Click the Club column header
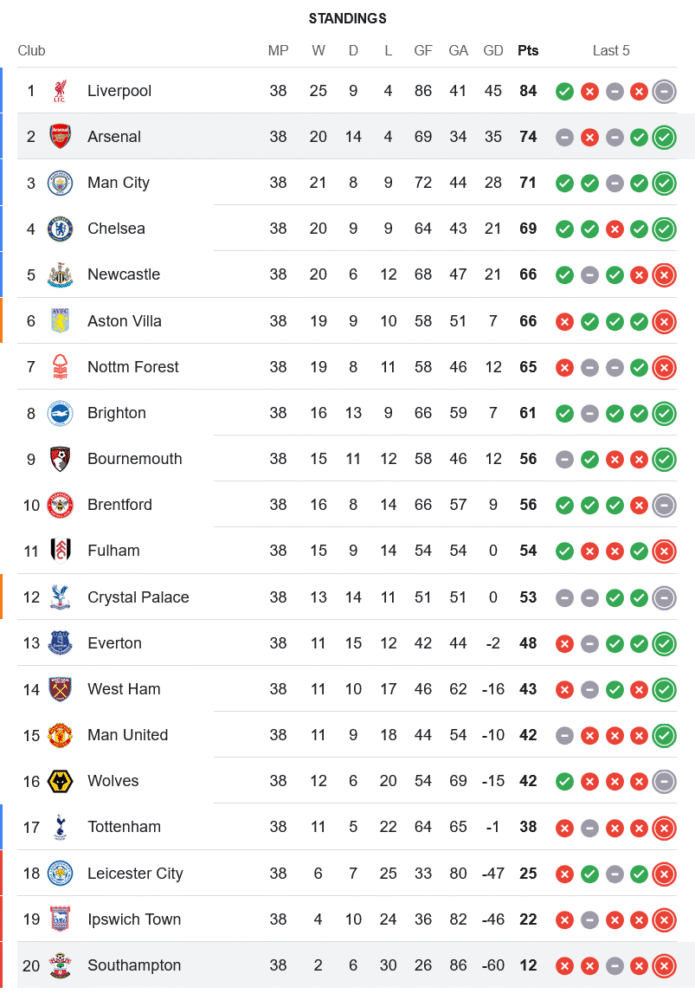Viewport: 695px width, 1000px height. pyautogui.click(x=31, y=51)
